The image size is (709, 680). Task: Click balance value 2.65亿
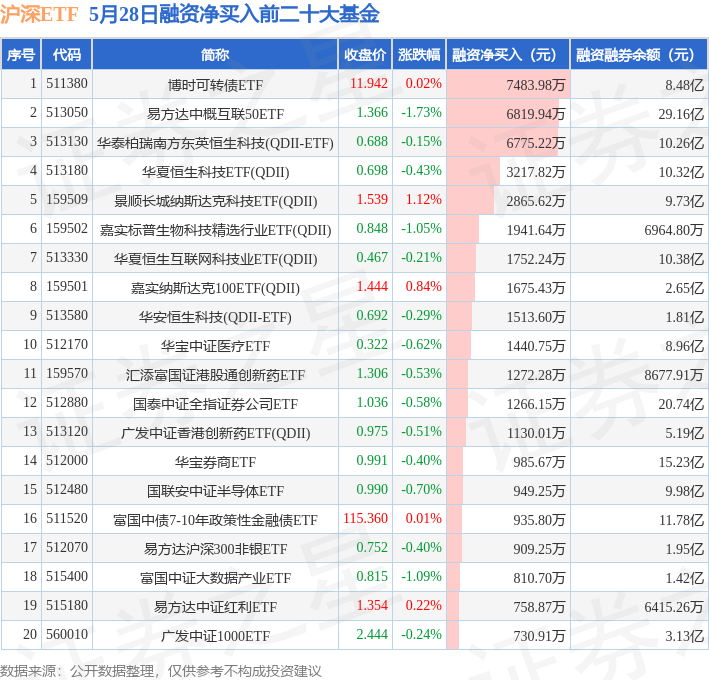685,288
